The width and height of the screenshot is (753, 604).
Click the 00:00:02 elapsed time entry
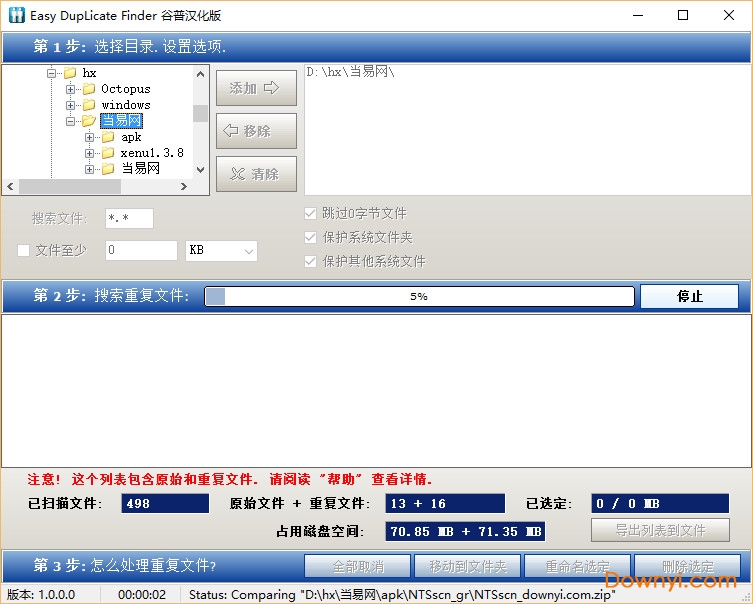coord(142,594)
